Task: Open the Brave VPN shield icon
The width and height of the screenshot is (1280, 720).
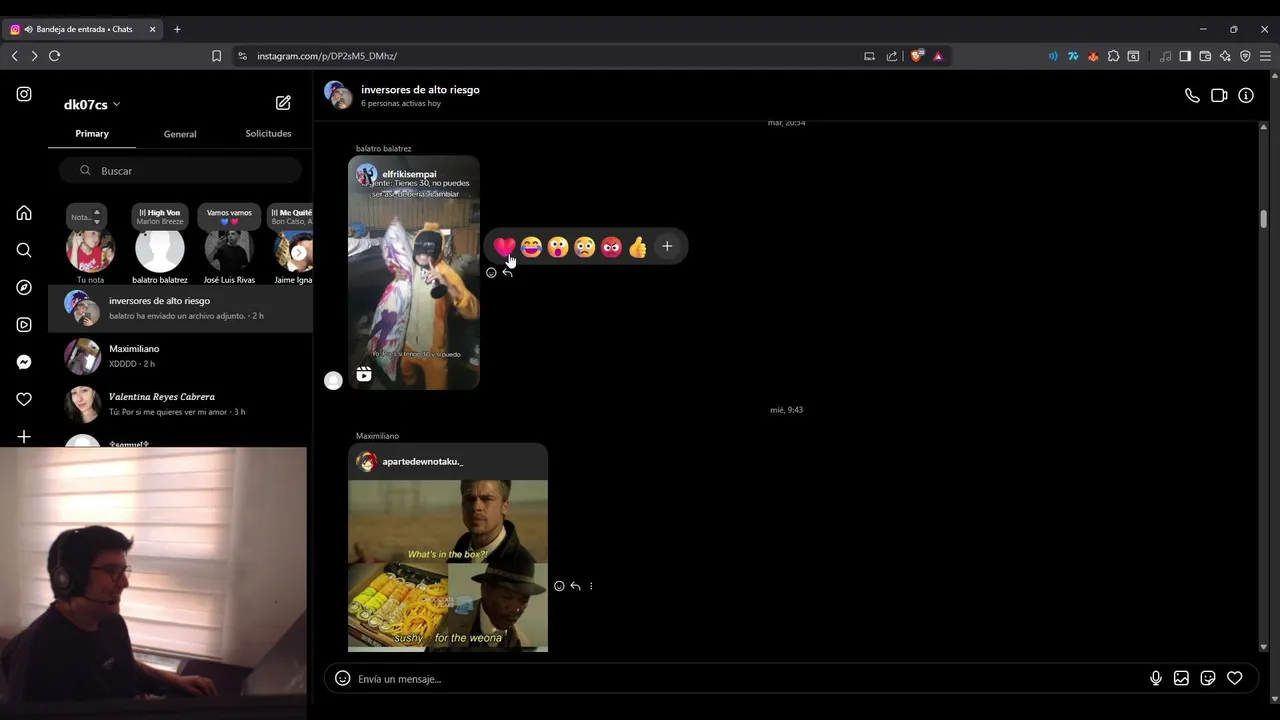Action: pos(1245,56)
